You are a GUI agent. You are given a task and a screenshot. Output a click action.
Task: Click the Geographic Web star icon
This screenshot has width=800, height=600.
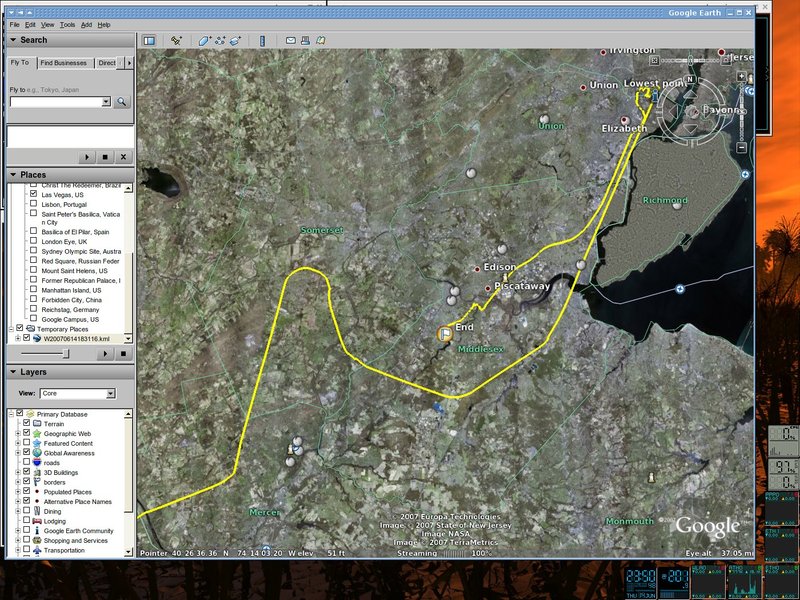coord(37,433)
